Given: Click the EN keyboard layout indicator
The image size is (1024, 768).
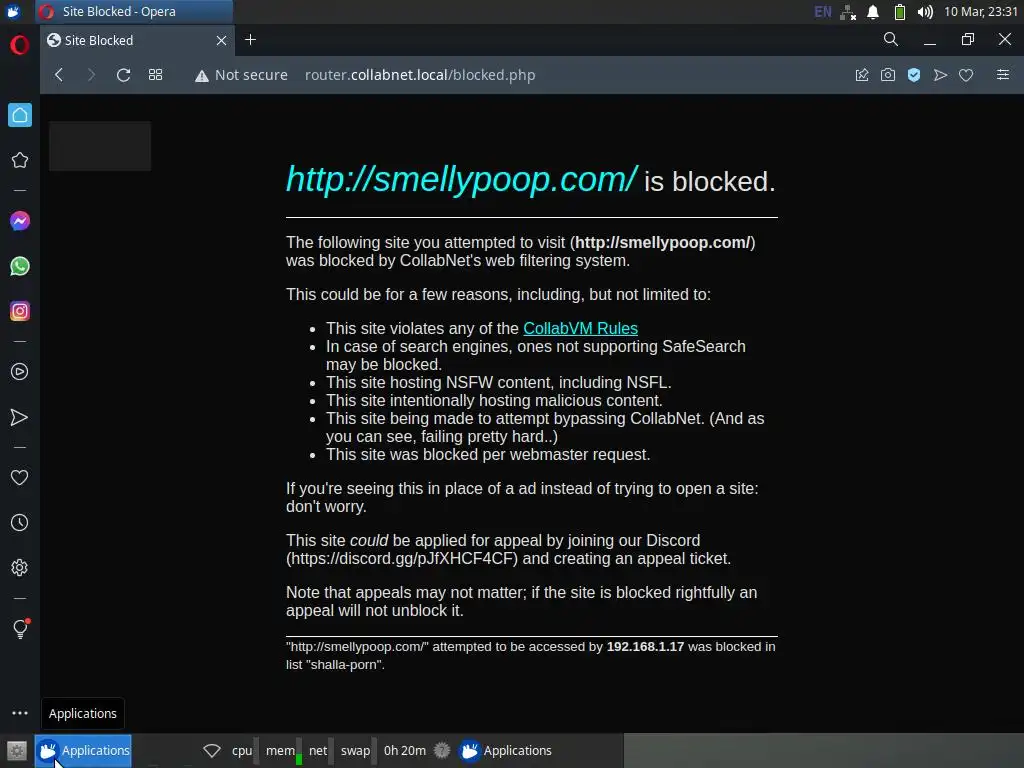Looking at the screenshot, I should click(x=823, y=12).
